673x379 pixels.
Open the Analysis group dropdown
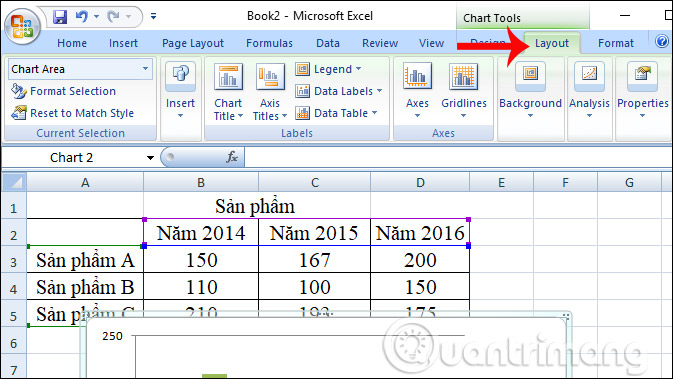pyautogui.click(x=589, y=91)
